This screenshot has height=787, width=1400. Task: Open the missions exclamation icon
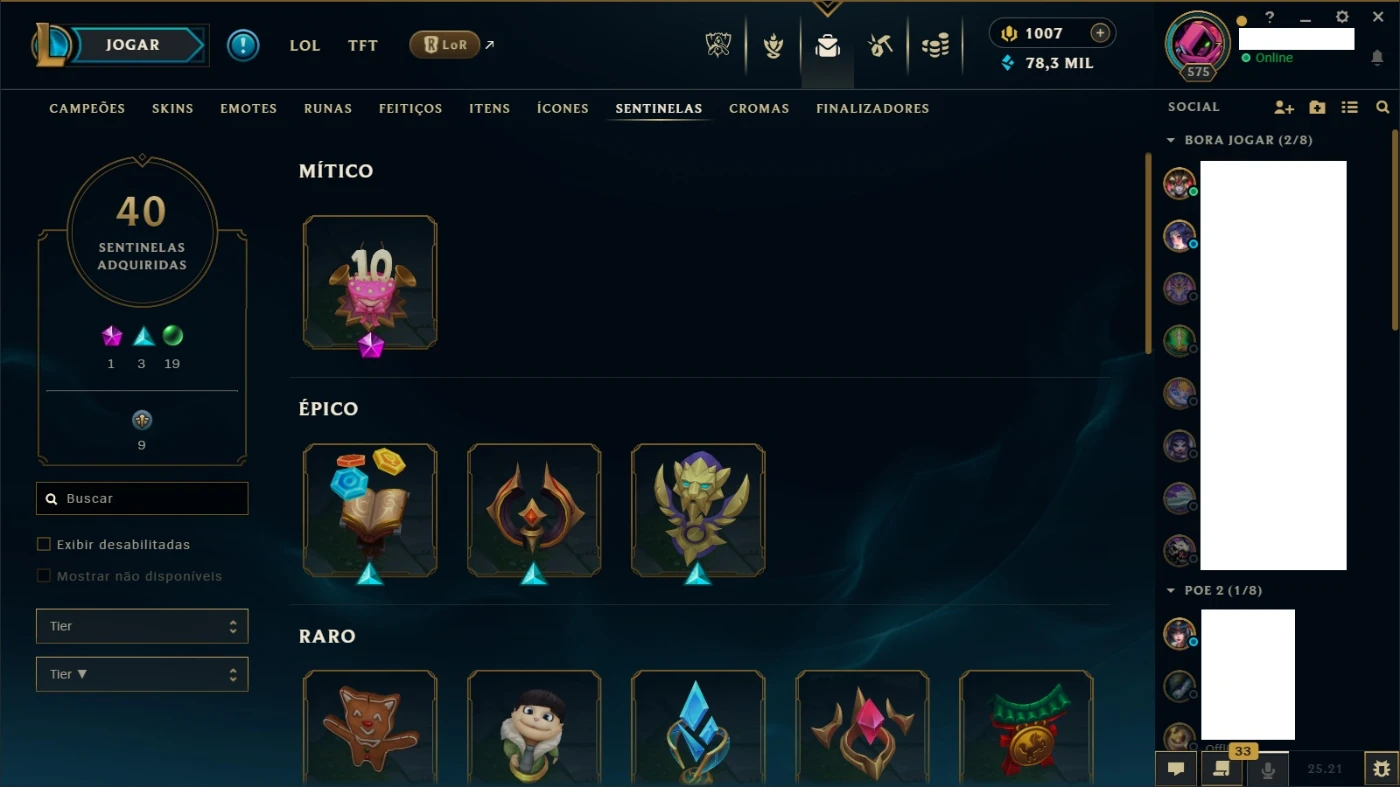[243, 45]
